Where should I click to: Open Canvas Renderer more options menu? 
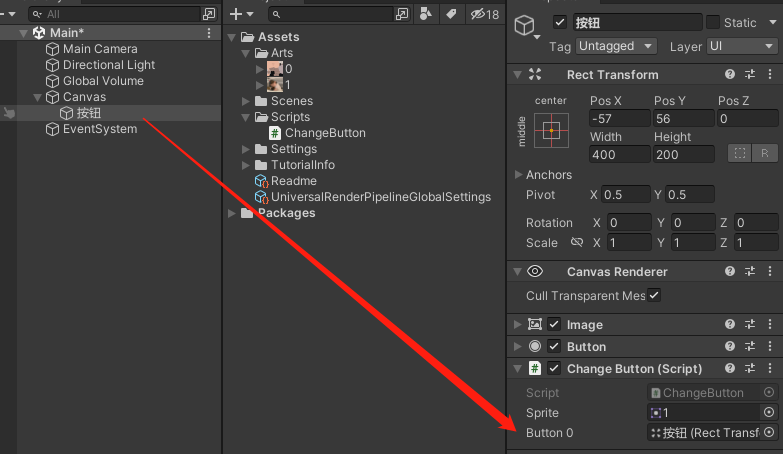point(770,271)
